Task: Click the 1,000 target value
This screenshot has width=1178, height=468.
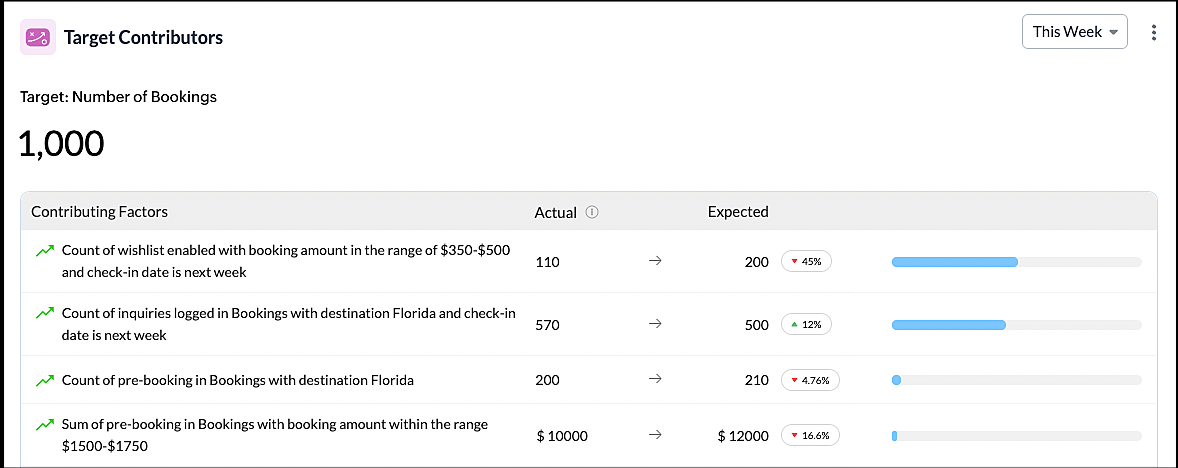Action: 61,144
